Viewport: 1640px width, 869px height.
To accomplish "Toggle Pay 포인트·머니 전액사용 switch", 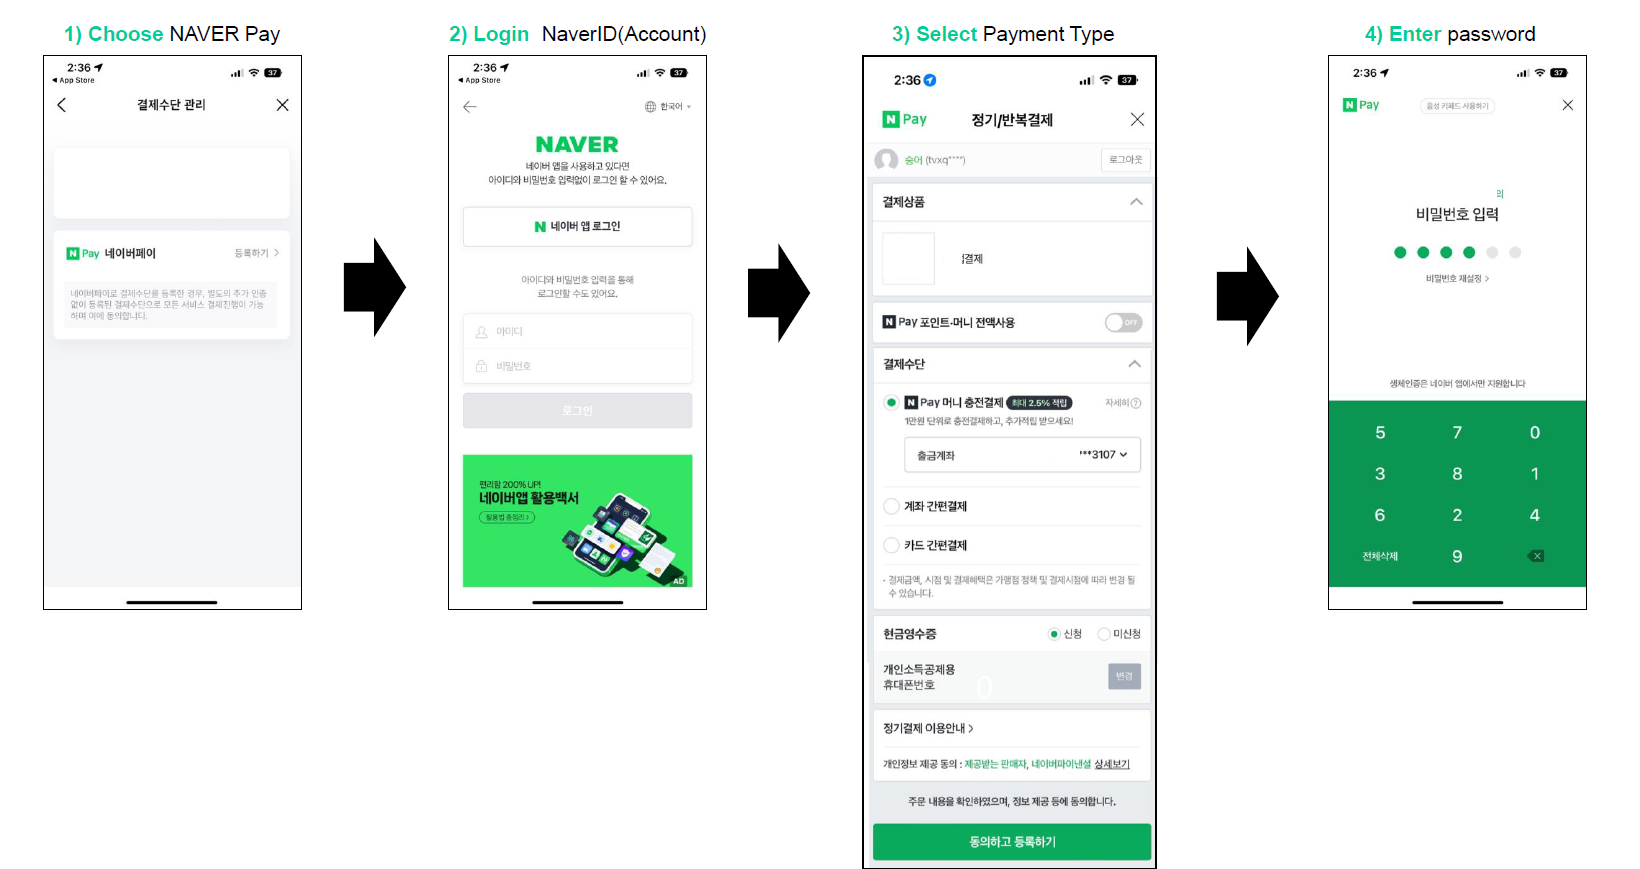I will point(1123,322).
